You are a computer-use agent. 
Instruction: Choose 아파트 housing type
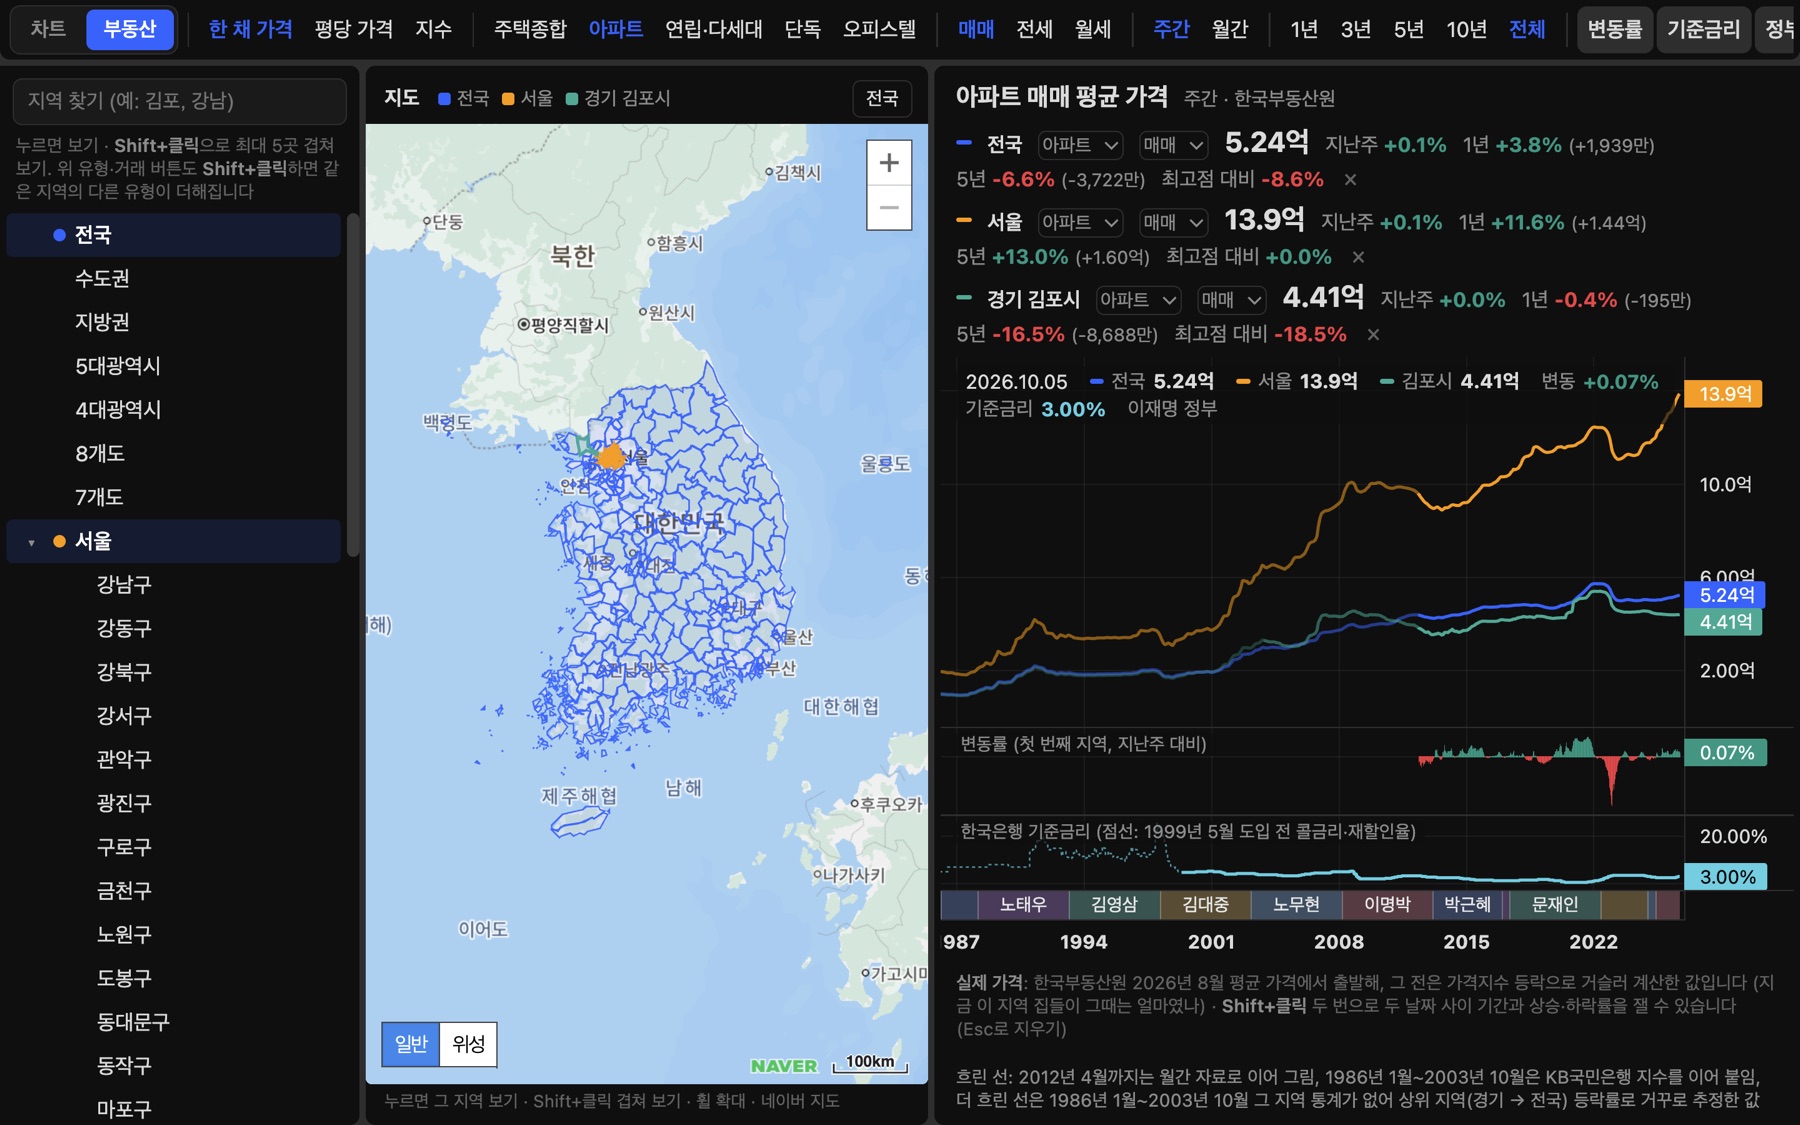coord(616,29)
